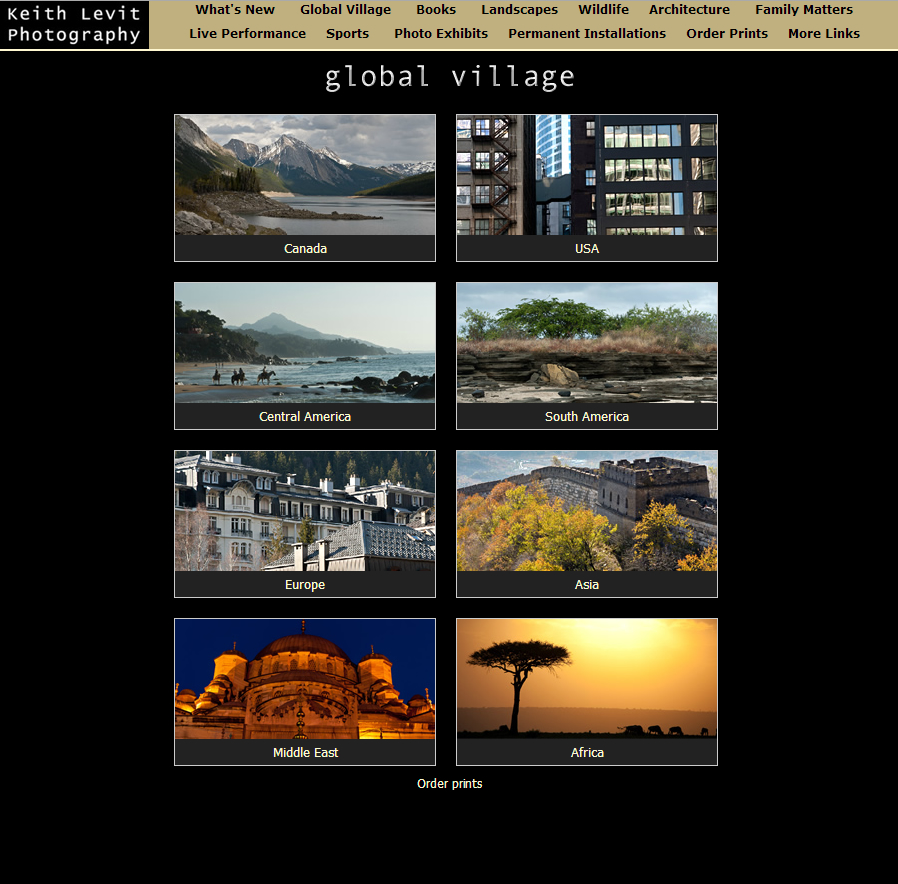898x884 pixels.
Task: View Photo Exhibits in the navigation
Action: (441, 34)
